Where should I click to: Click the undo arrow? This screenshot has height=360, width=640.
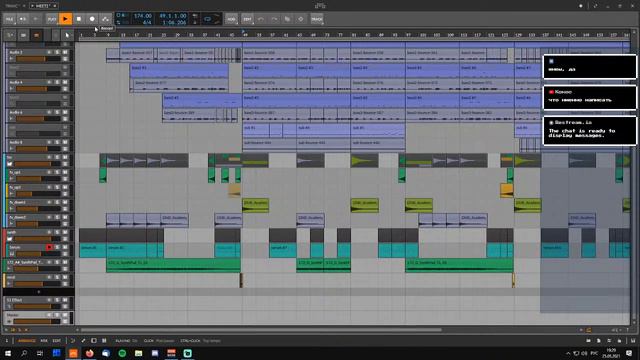(261, 19)
